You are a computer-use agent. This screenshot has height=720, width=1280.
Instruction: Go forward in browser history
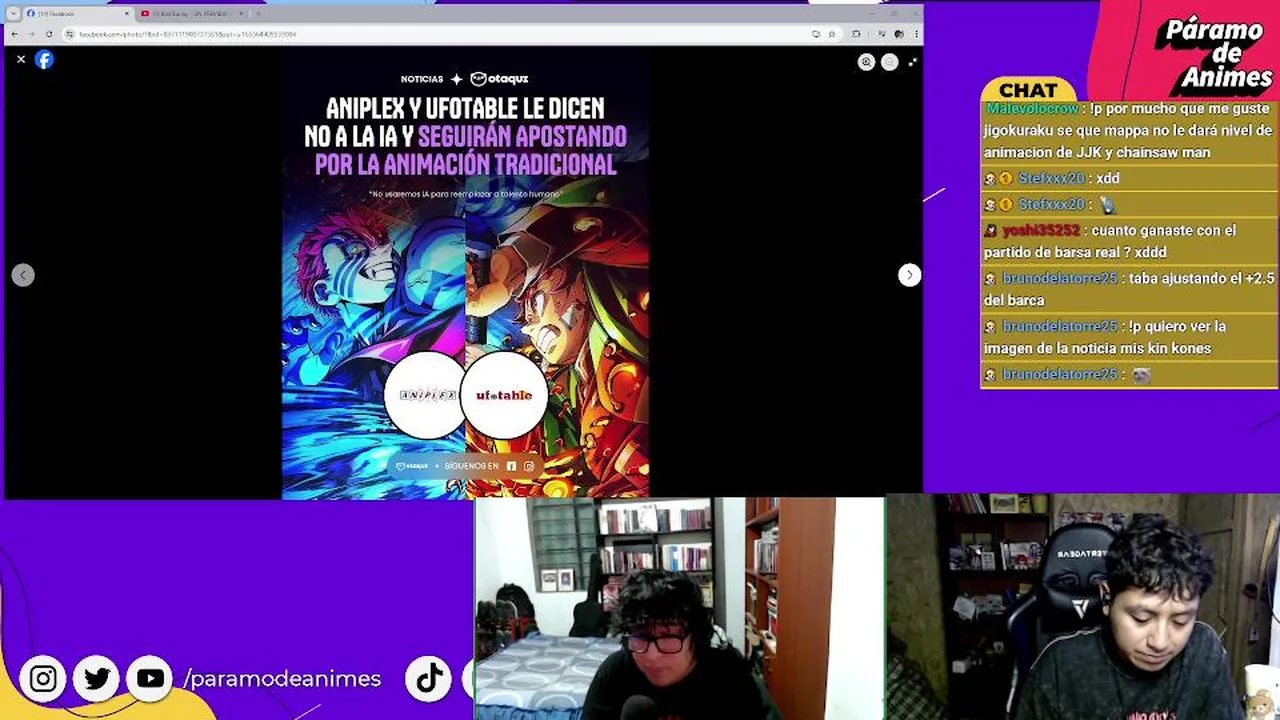31,34
